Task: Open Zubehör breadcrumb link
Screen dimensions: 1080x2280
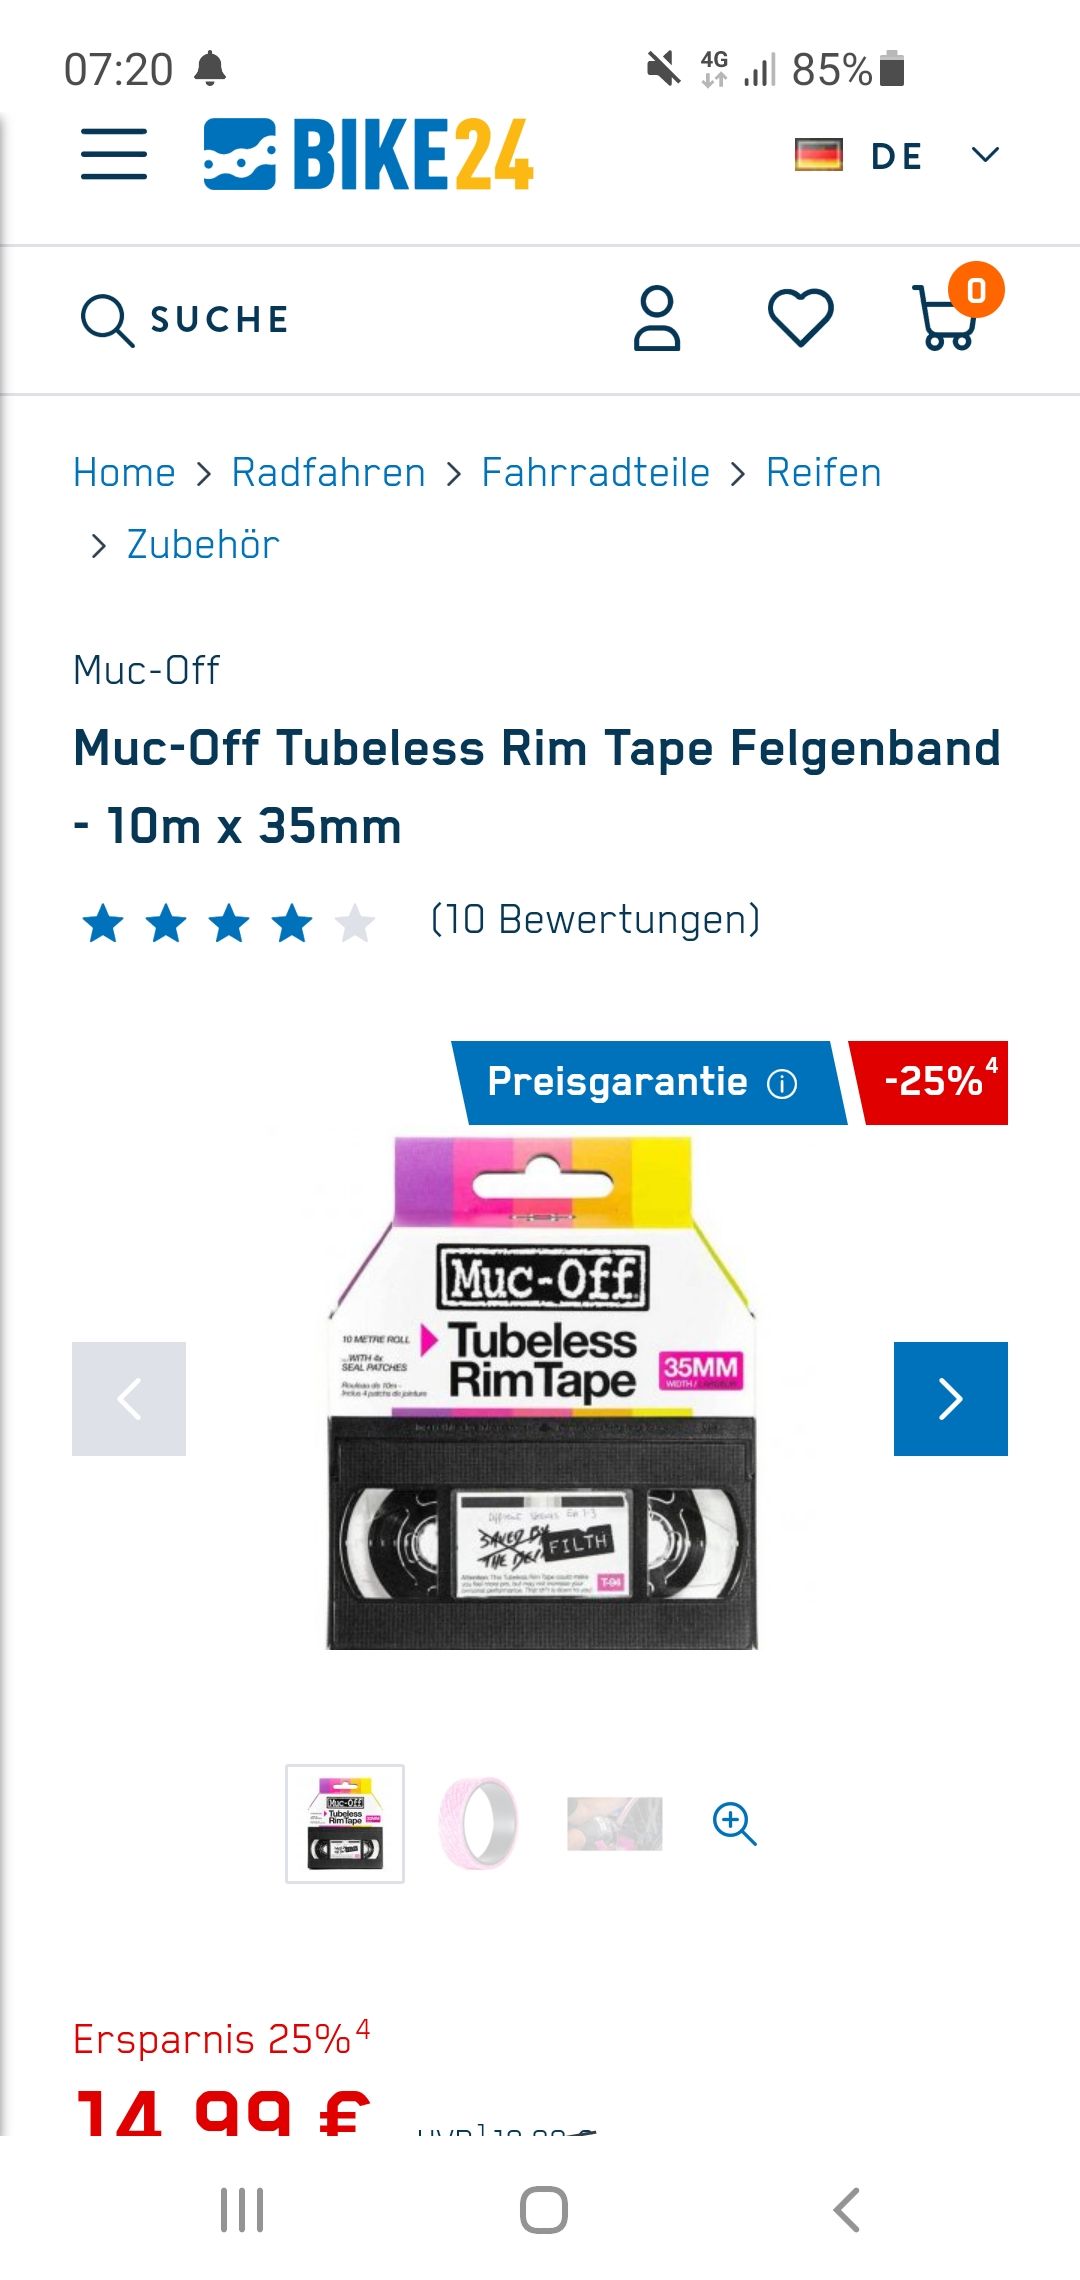Action: pyautogui.click(x=203, y=545)
